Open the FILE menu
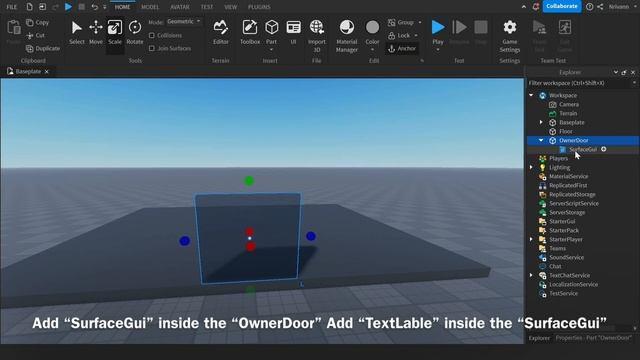The image size is (640, 360). click(12, 7)
